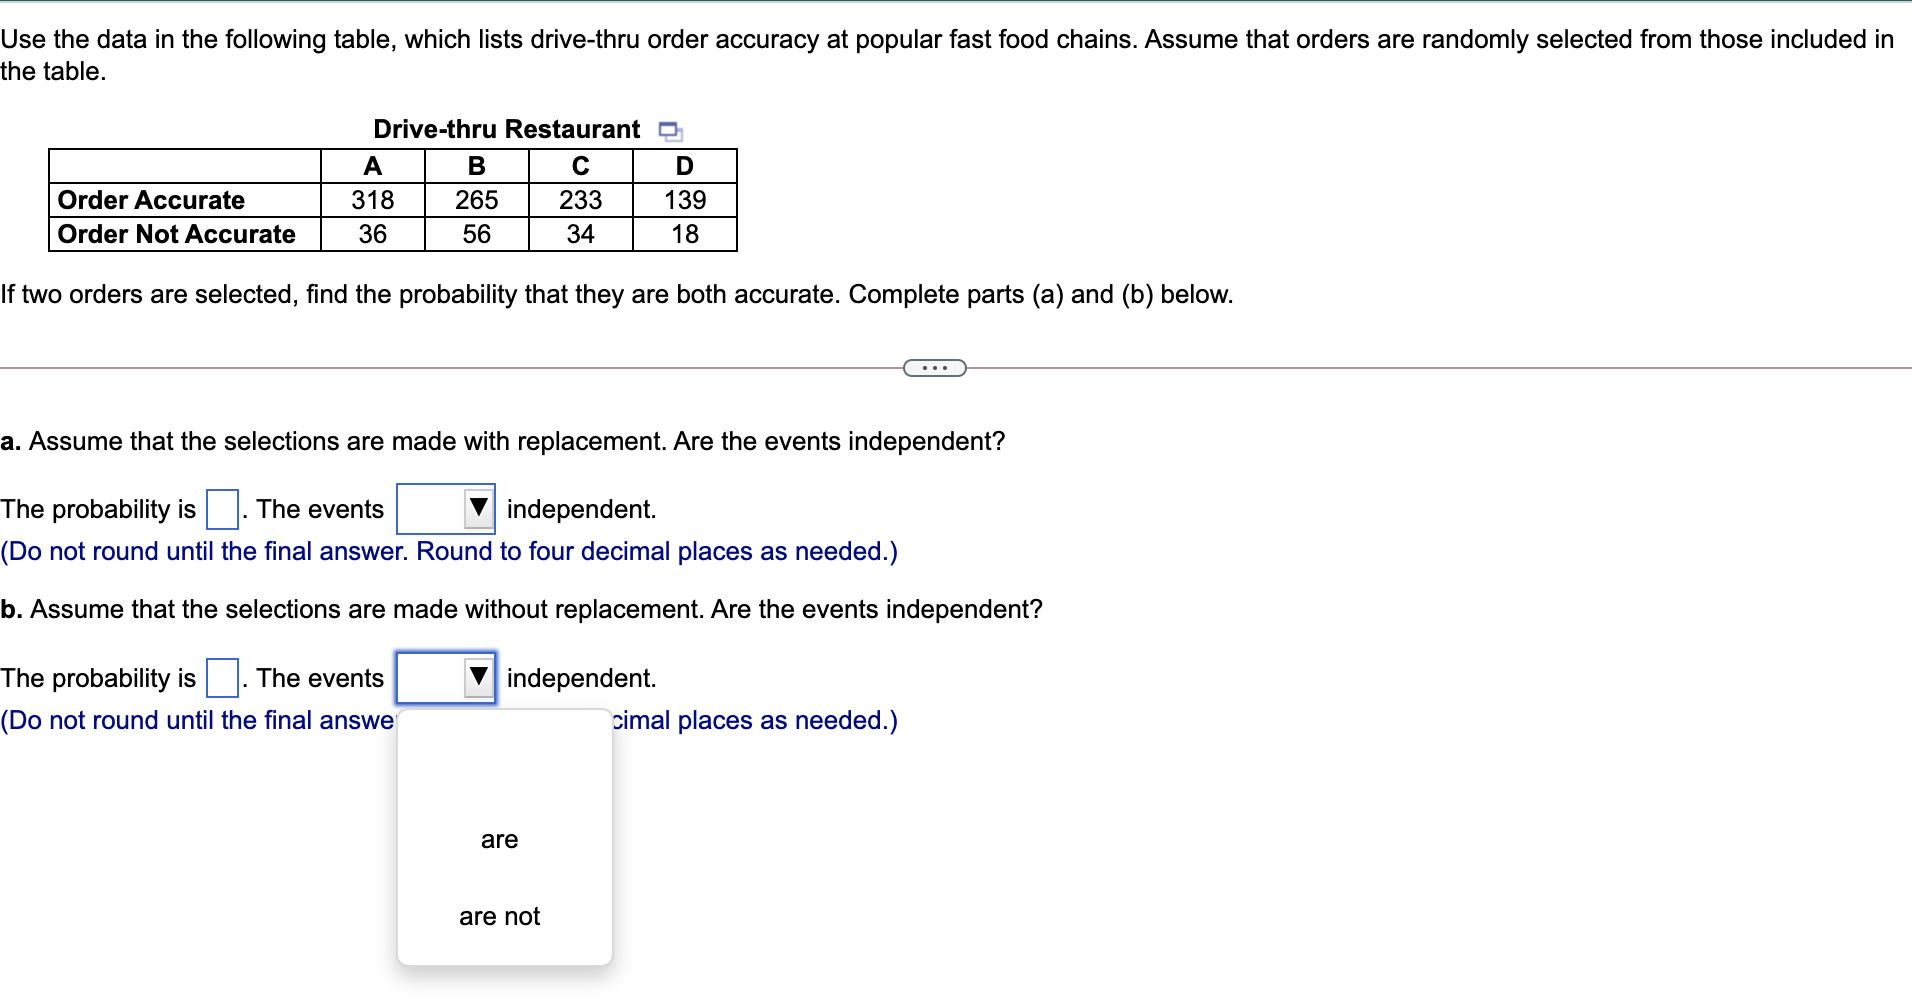The image size is (1912, 998).
Task: Click the value 56 under restaurant B
Action: click(477, 234)
